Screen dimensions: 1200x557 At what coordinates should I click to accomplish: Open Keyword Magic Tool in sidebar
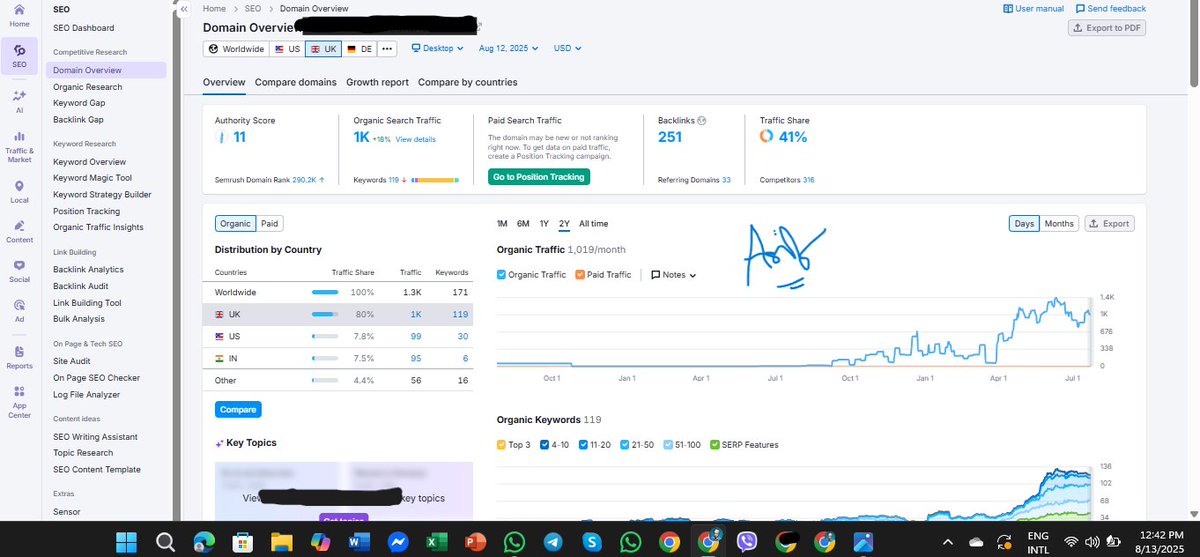tap(93, 178)
